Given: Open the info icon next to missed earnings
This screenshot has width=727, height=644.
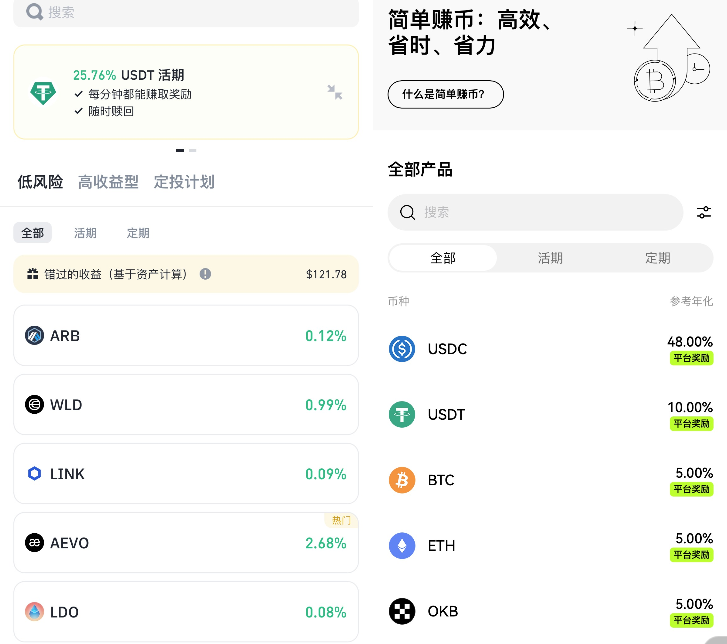Looking at the screenshot, I should 205,274.
